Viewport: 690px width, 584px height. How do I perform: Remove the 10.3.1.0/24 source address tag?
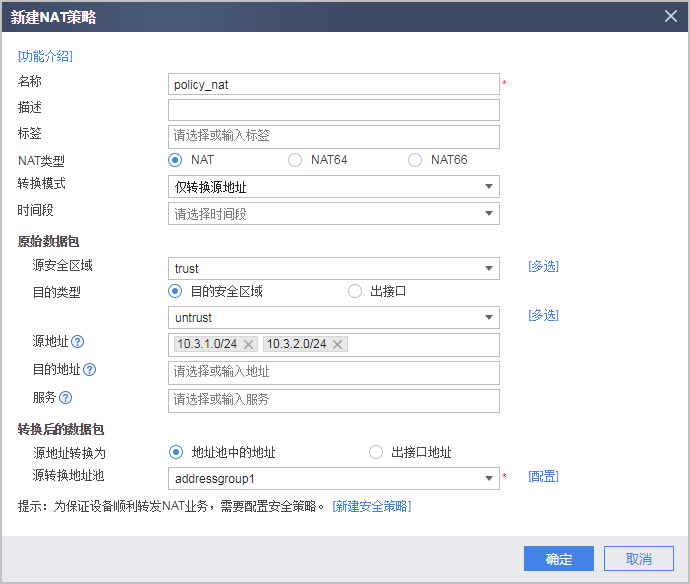(248, 344)
